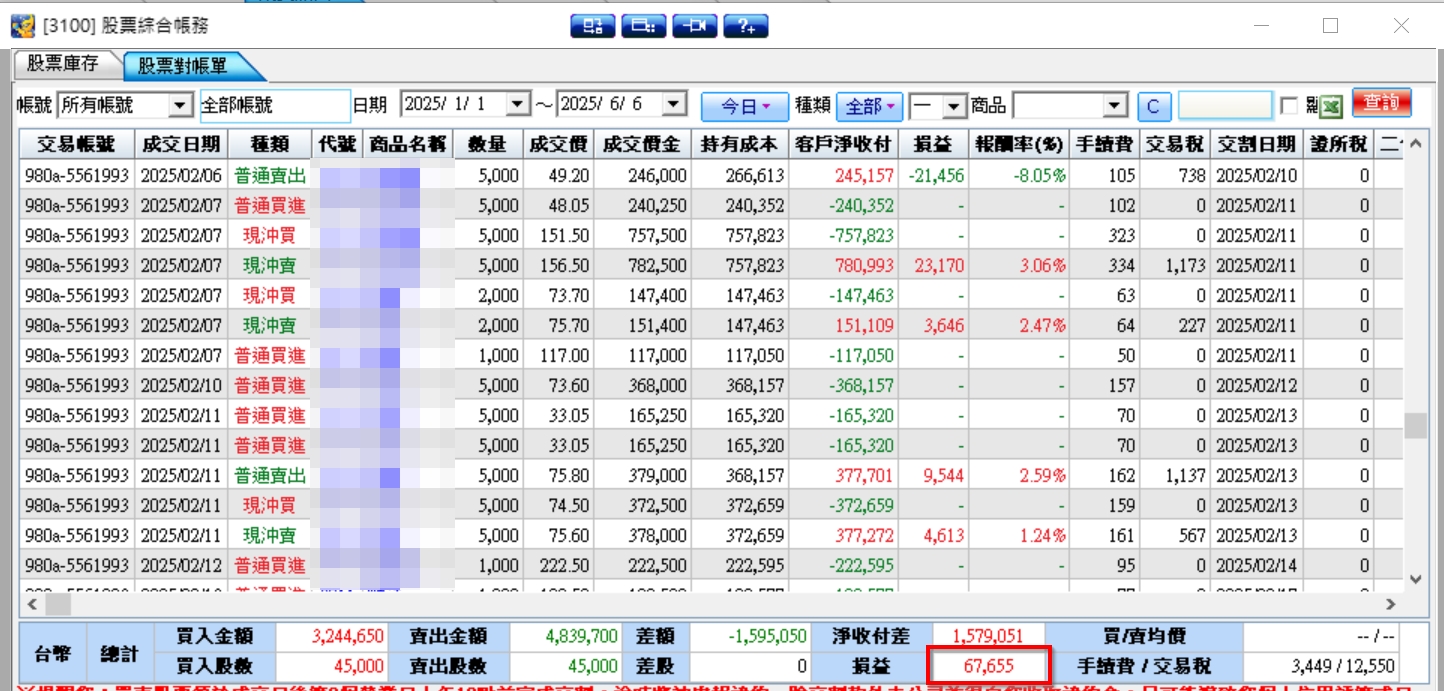Screen dimensions: 1444x691
Task: Click the blue question-mark help icon
Action: coord(746,26)
